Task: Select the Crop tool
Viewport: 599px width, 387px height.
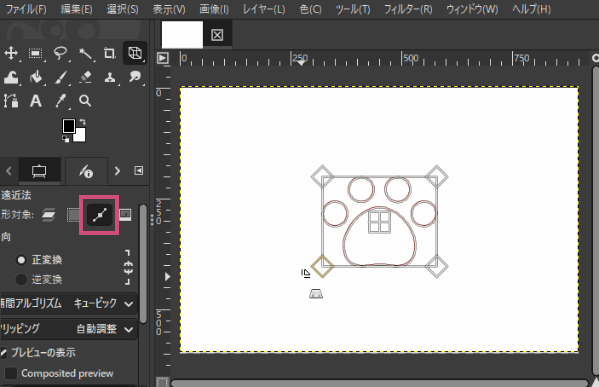Action: 110,53
